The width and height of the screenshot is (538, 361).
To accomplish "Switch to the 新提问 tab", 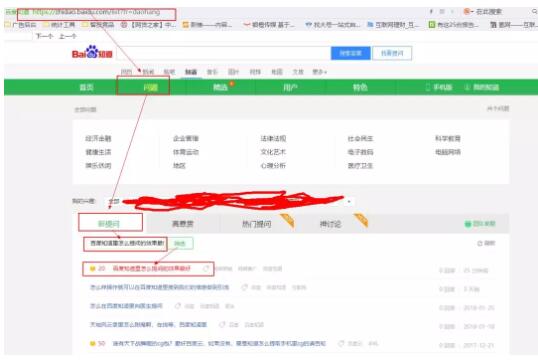I will pos(109,224).
